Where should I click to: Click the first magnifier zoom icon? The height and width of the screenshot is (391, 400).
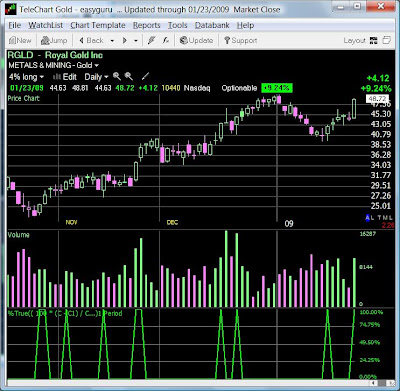pyautogui.click(x=117, y=77)
